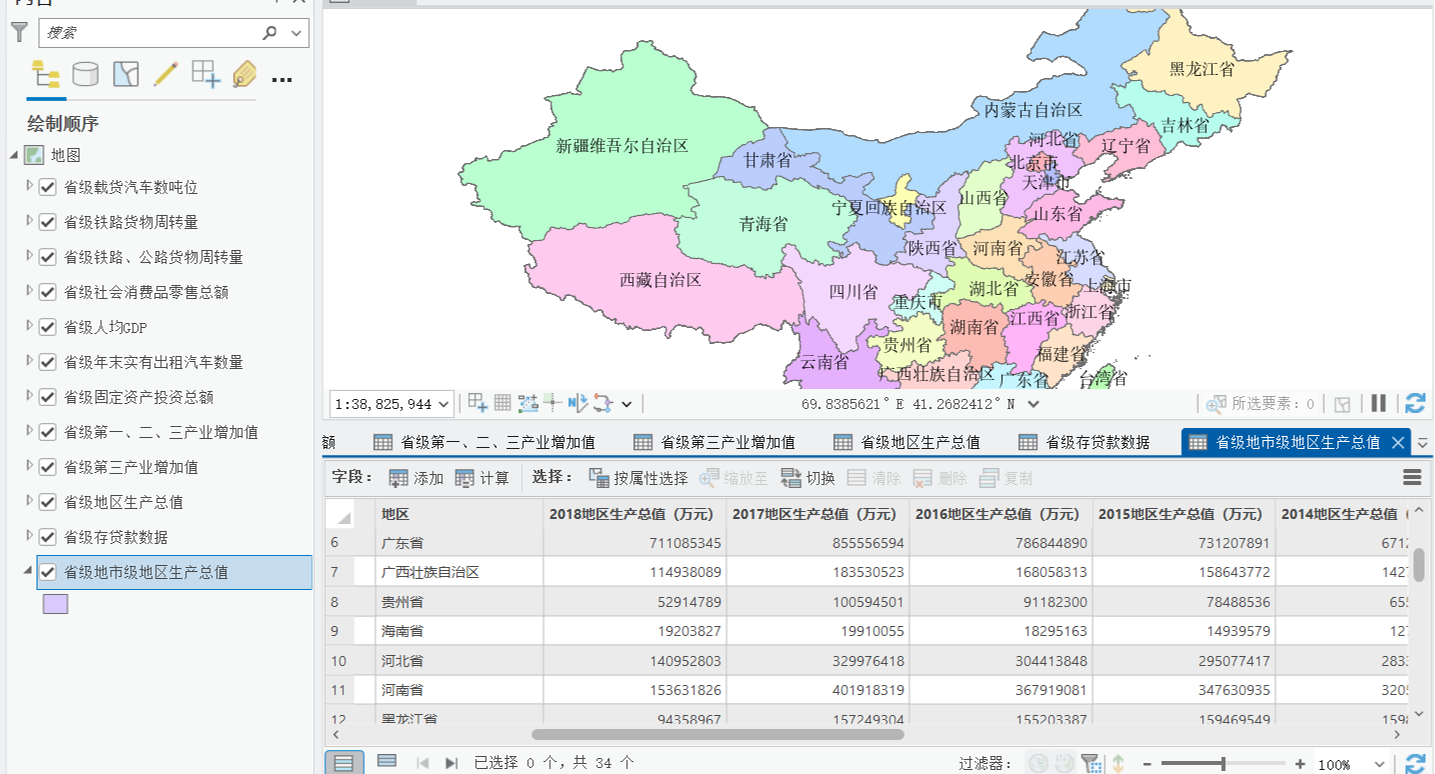Open more list options ellipsis

click(x=282, y=79)
